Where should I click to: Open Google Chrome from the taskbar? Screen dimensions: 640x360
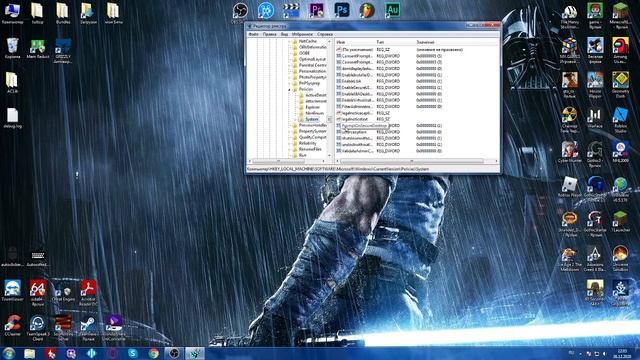pyautogui.click(x=153, y=353)
